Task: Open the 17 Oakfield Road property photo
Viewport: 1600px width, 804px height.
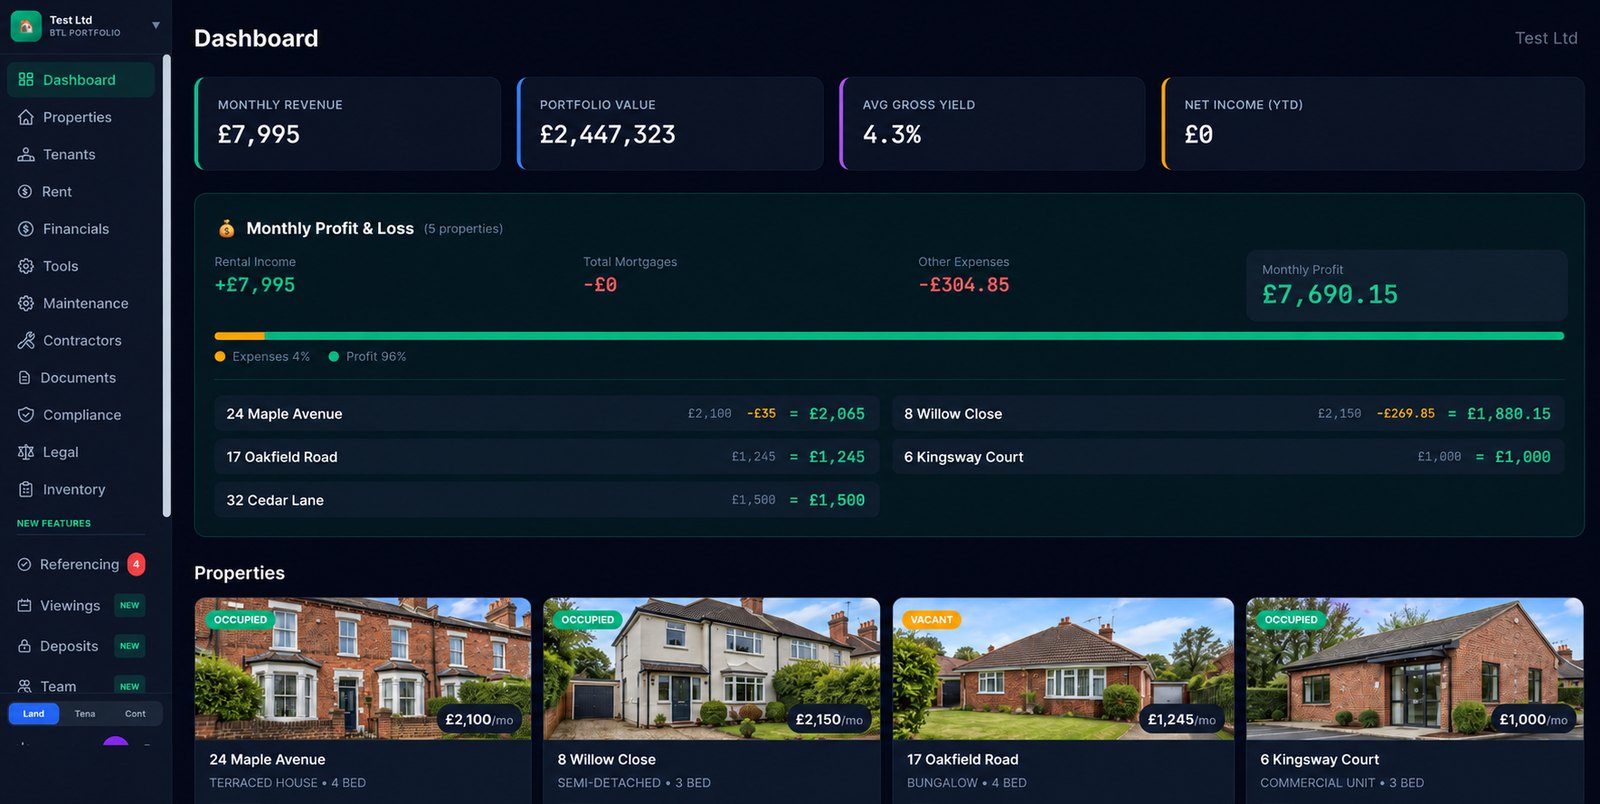Action: click(x=1063, y=669)
